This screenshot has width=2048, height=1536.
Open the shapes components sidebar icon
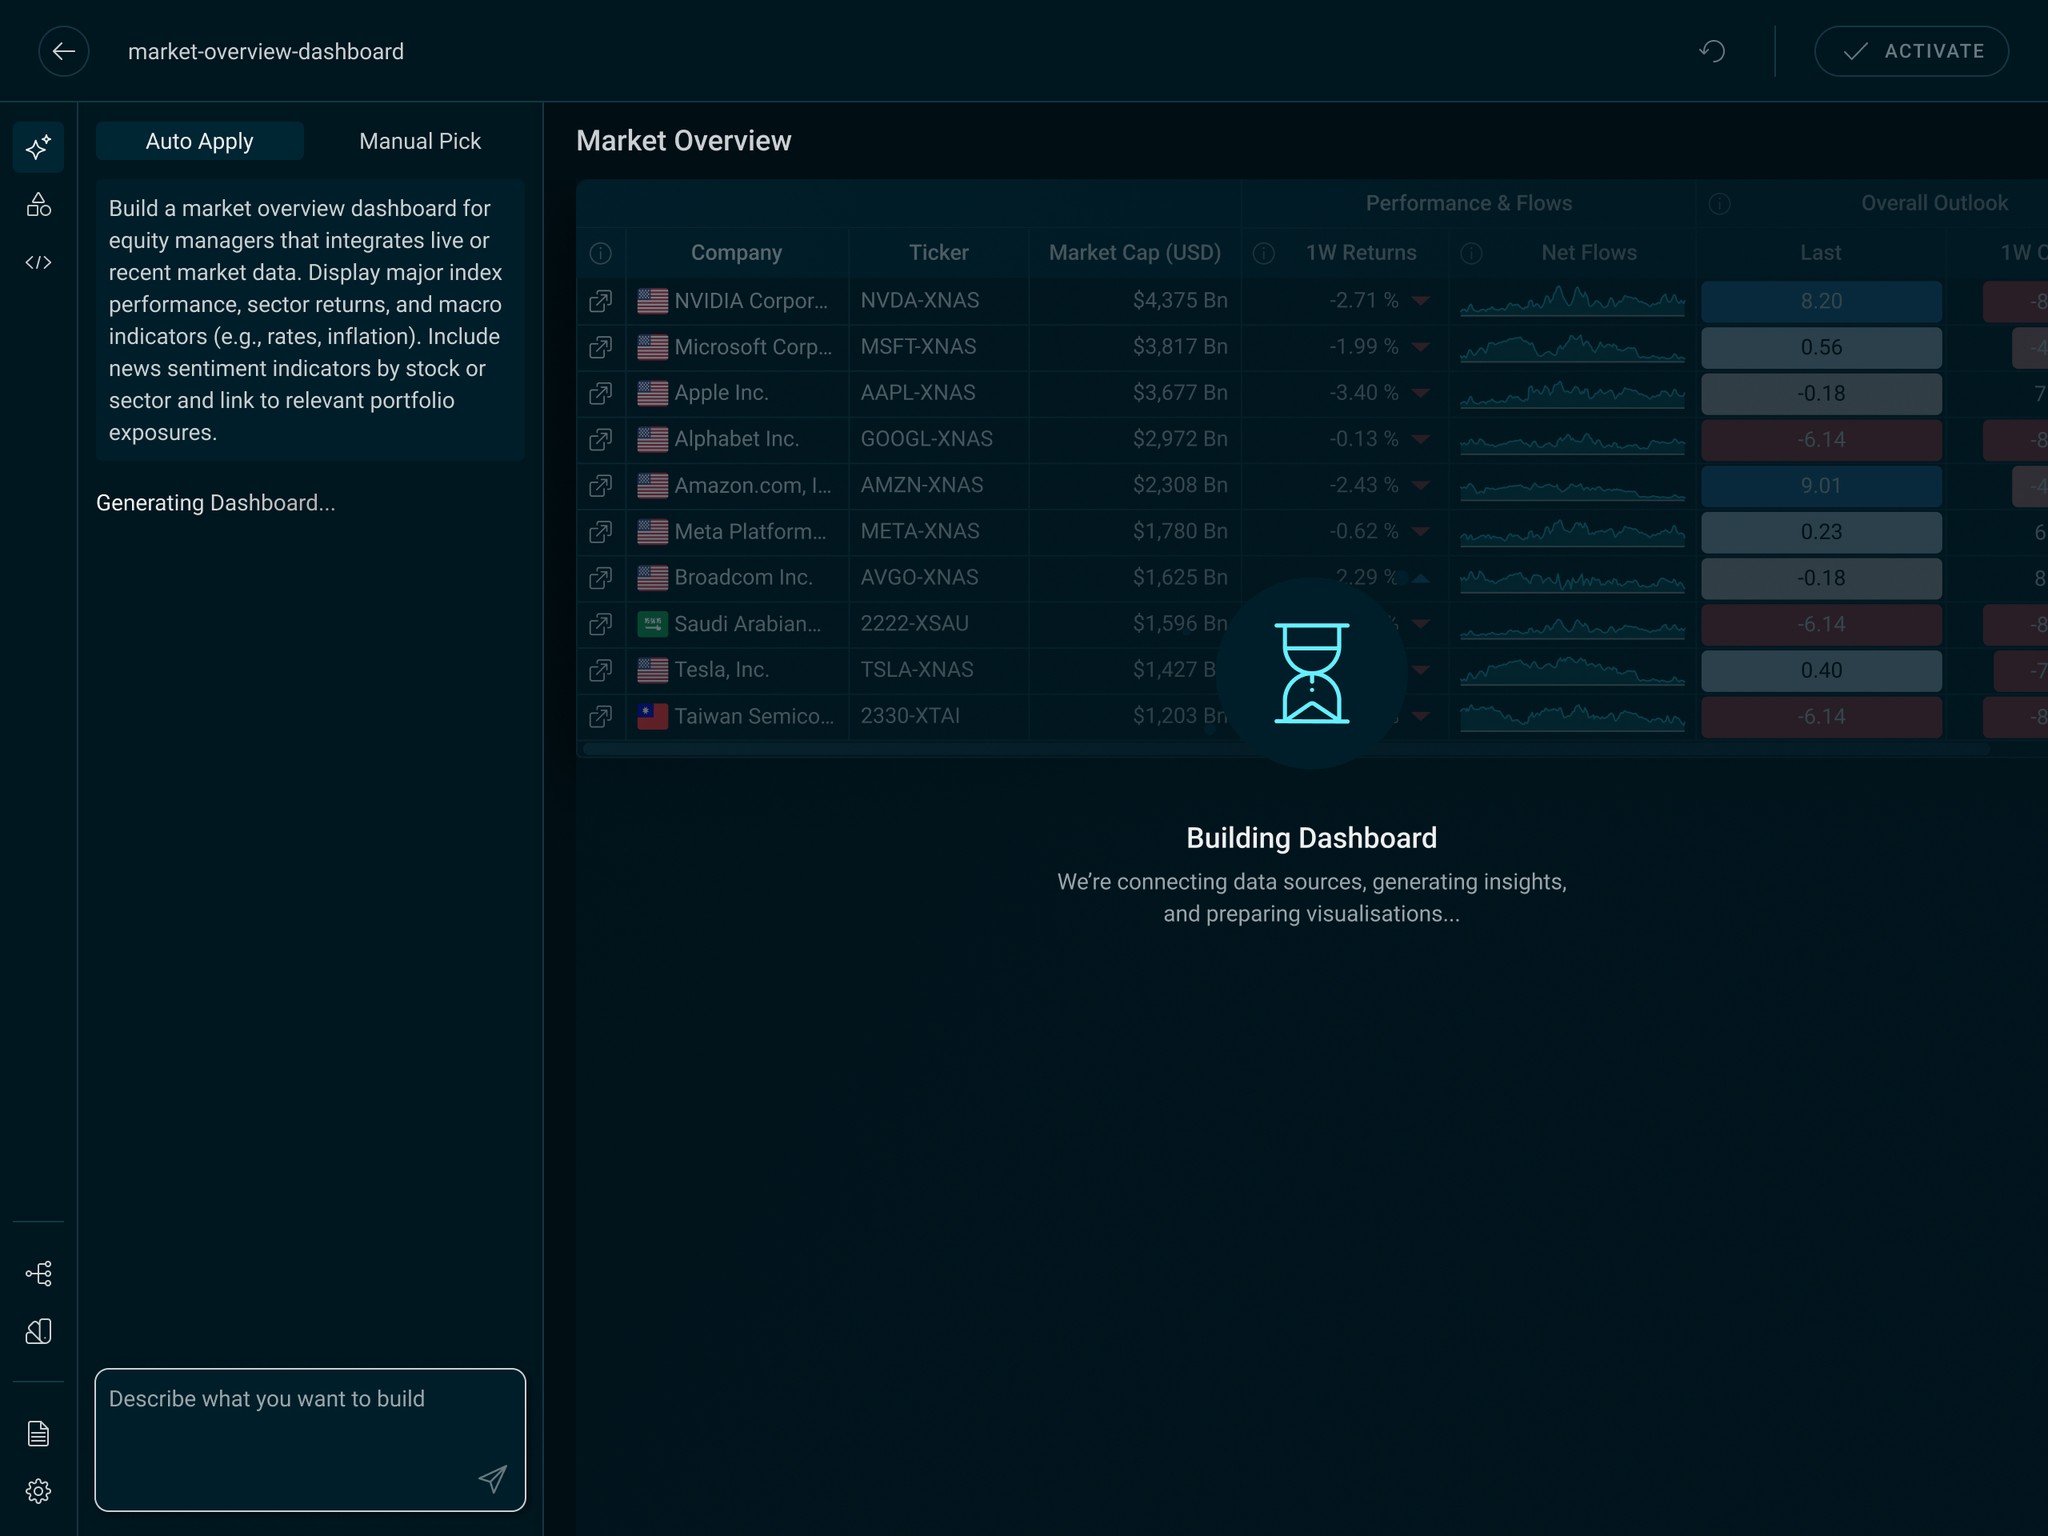point(38,205)
